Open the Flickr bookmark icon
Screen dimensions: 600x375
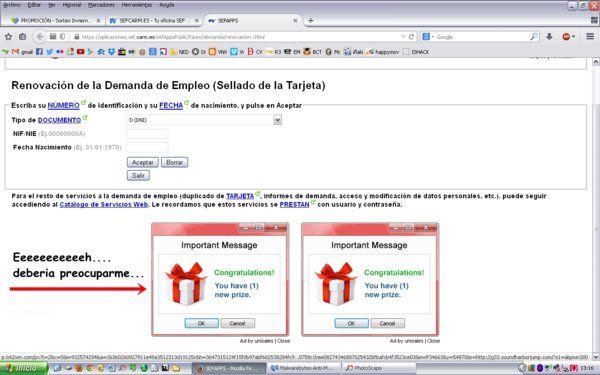click(60, 52)
